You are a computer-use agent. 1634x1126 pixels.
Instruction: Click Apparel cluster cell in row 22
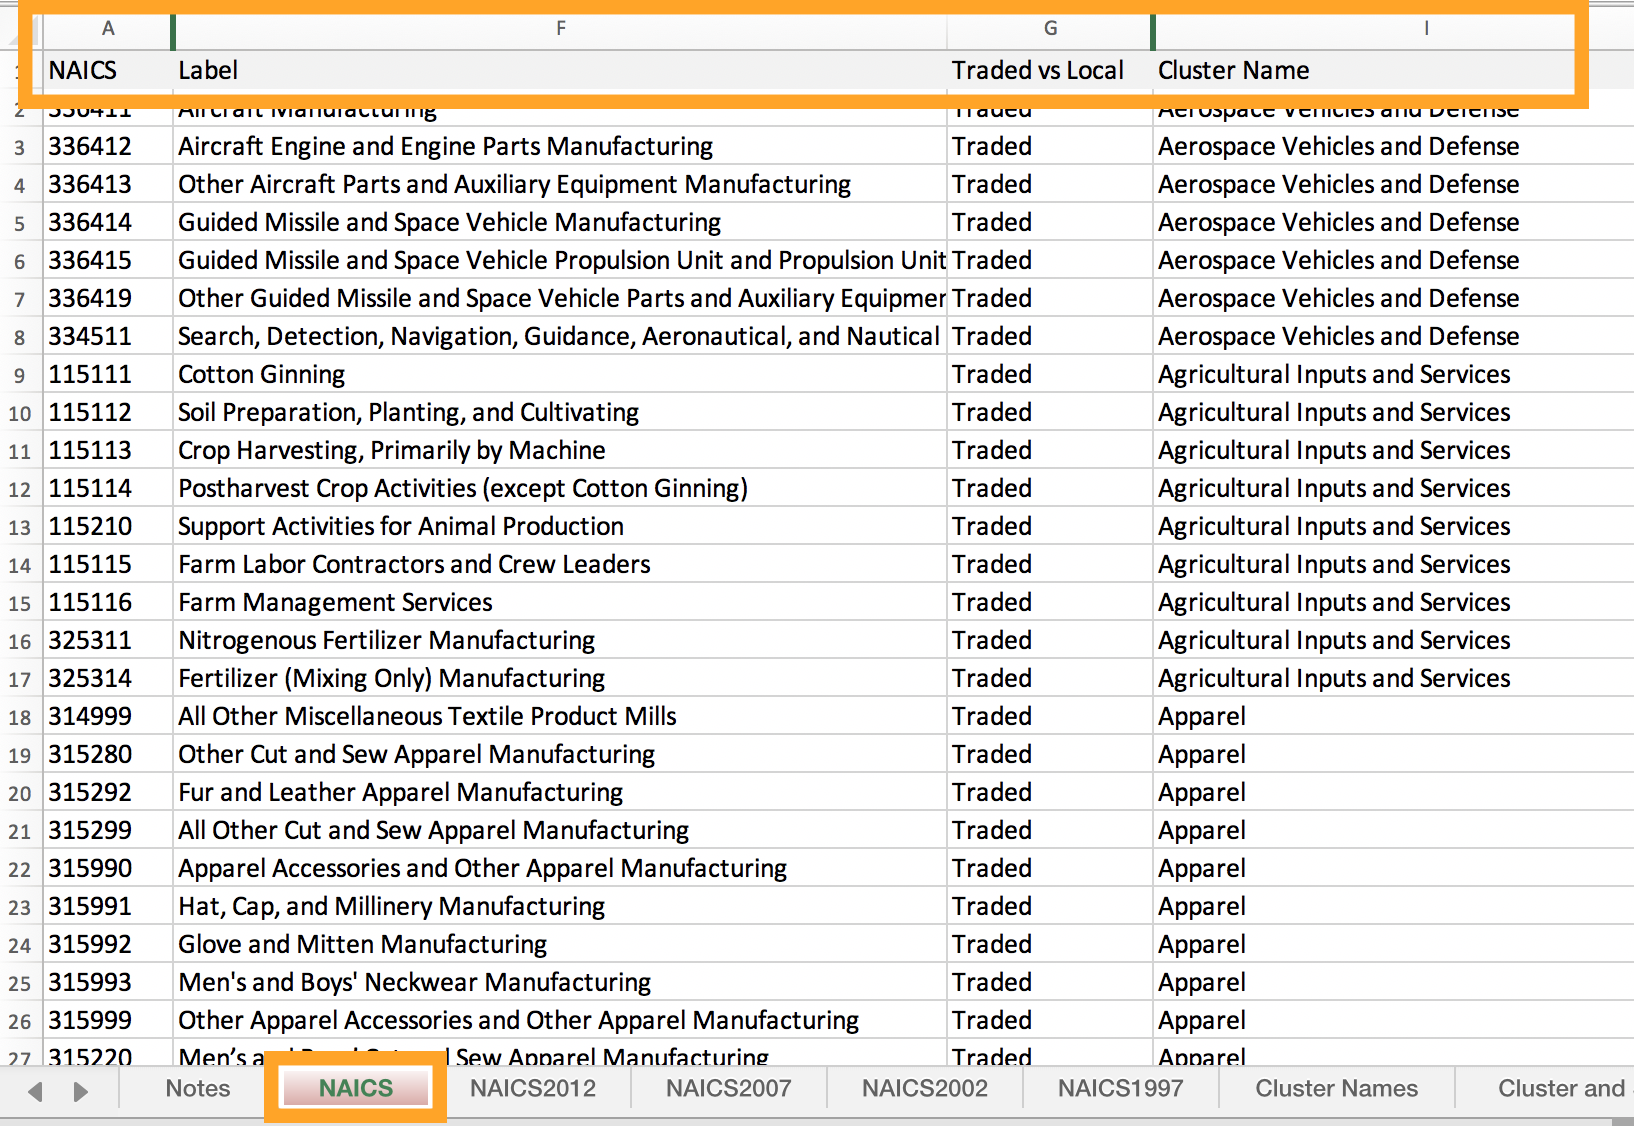(1394, 868)
